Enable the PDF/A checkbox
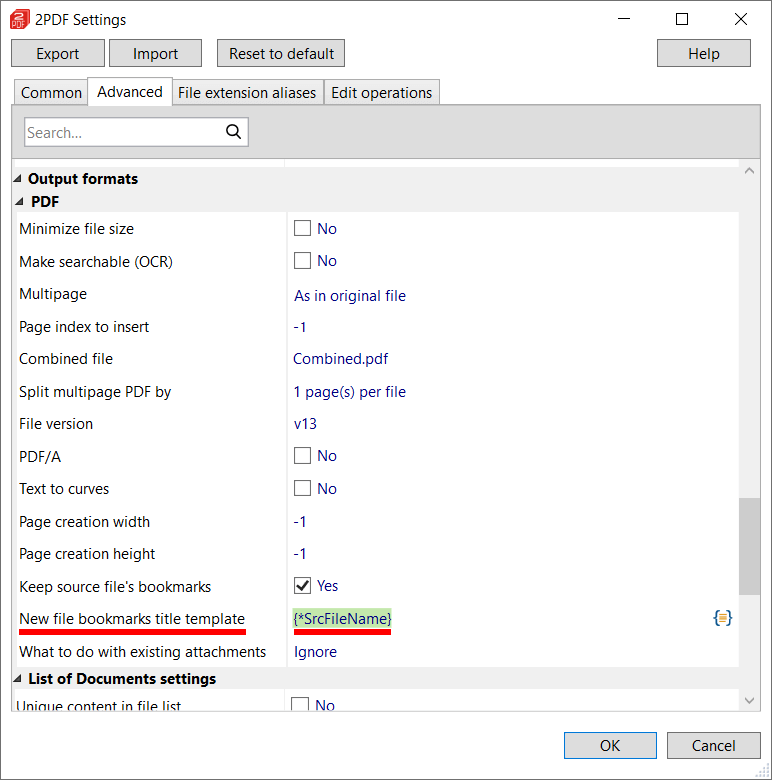 tap(302, 456)
